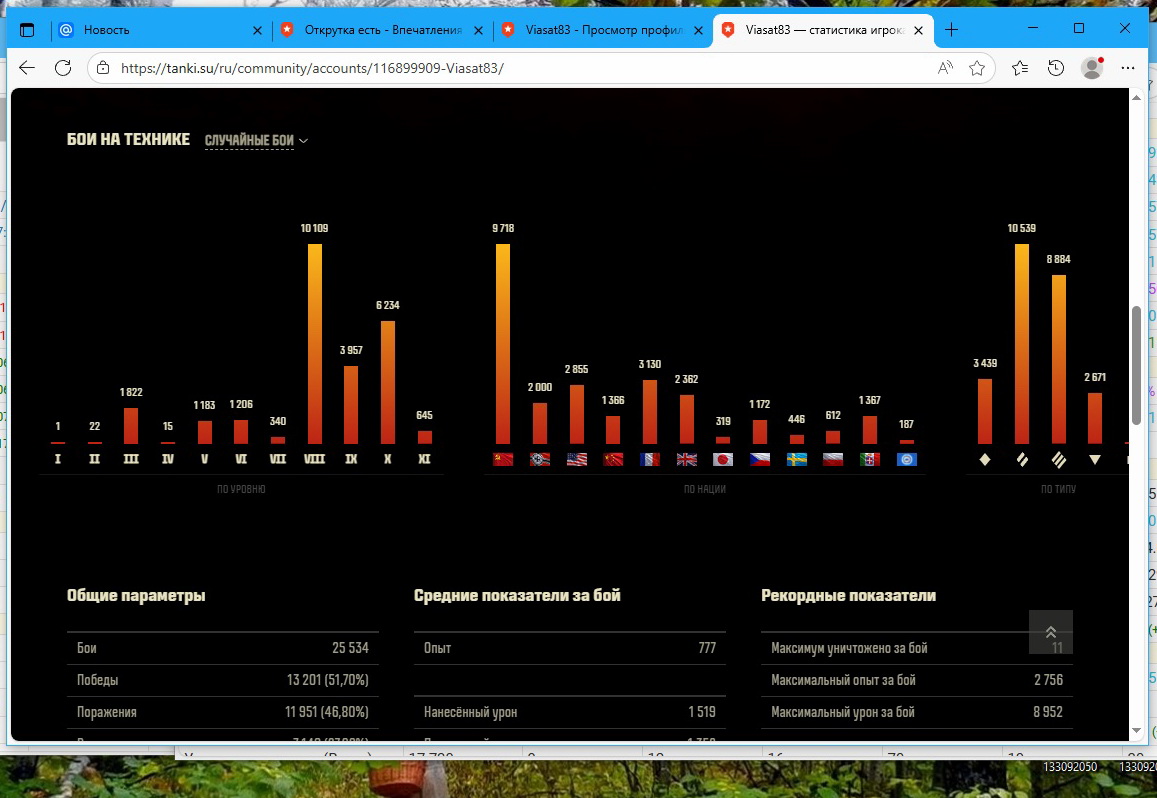Open a new browser tab
Screen dimensions: 1157x798
951,30
